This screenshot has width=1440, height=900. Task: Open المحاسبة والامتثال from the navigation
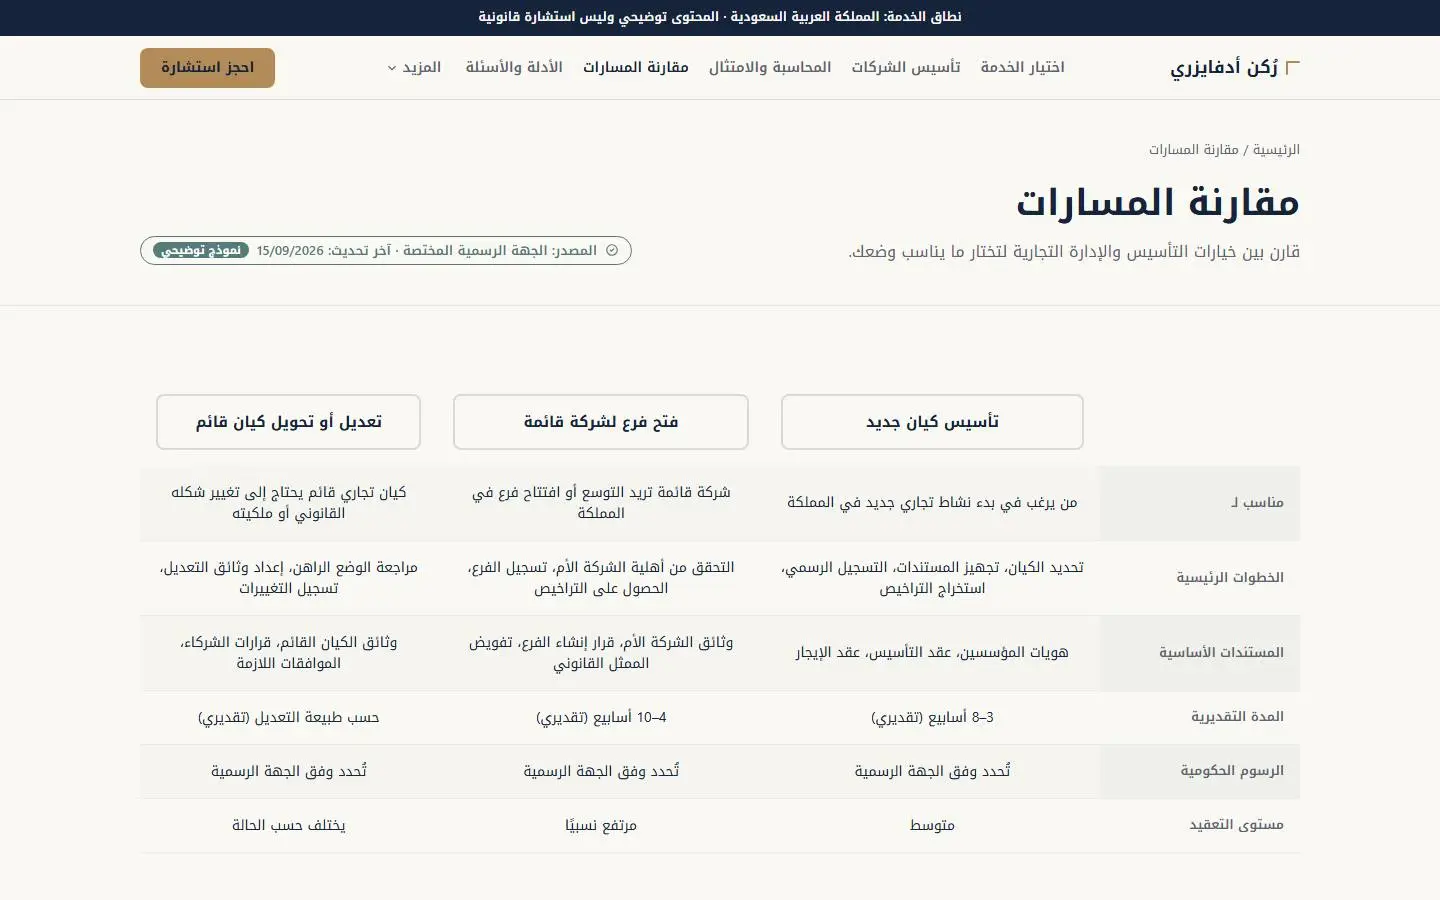[x=770, y=67]
